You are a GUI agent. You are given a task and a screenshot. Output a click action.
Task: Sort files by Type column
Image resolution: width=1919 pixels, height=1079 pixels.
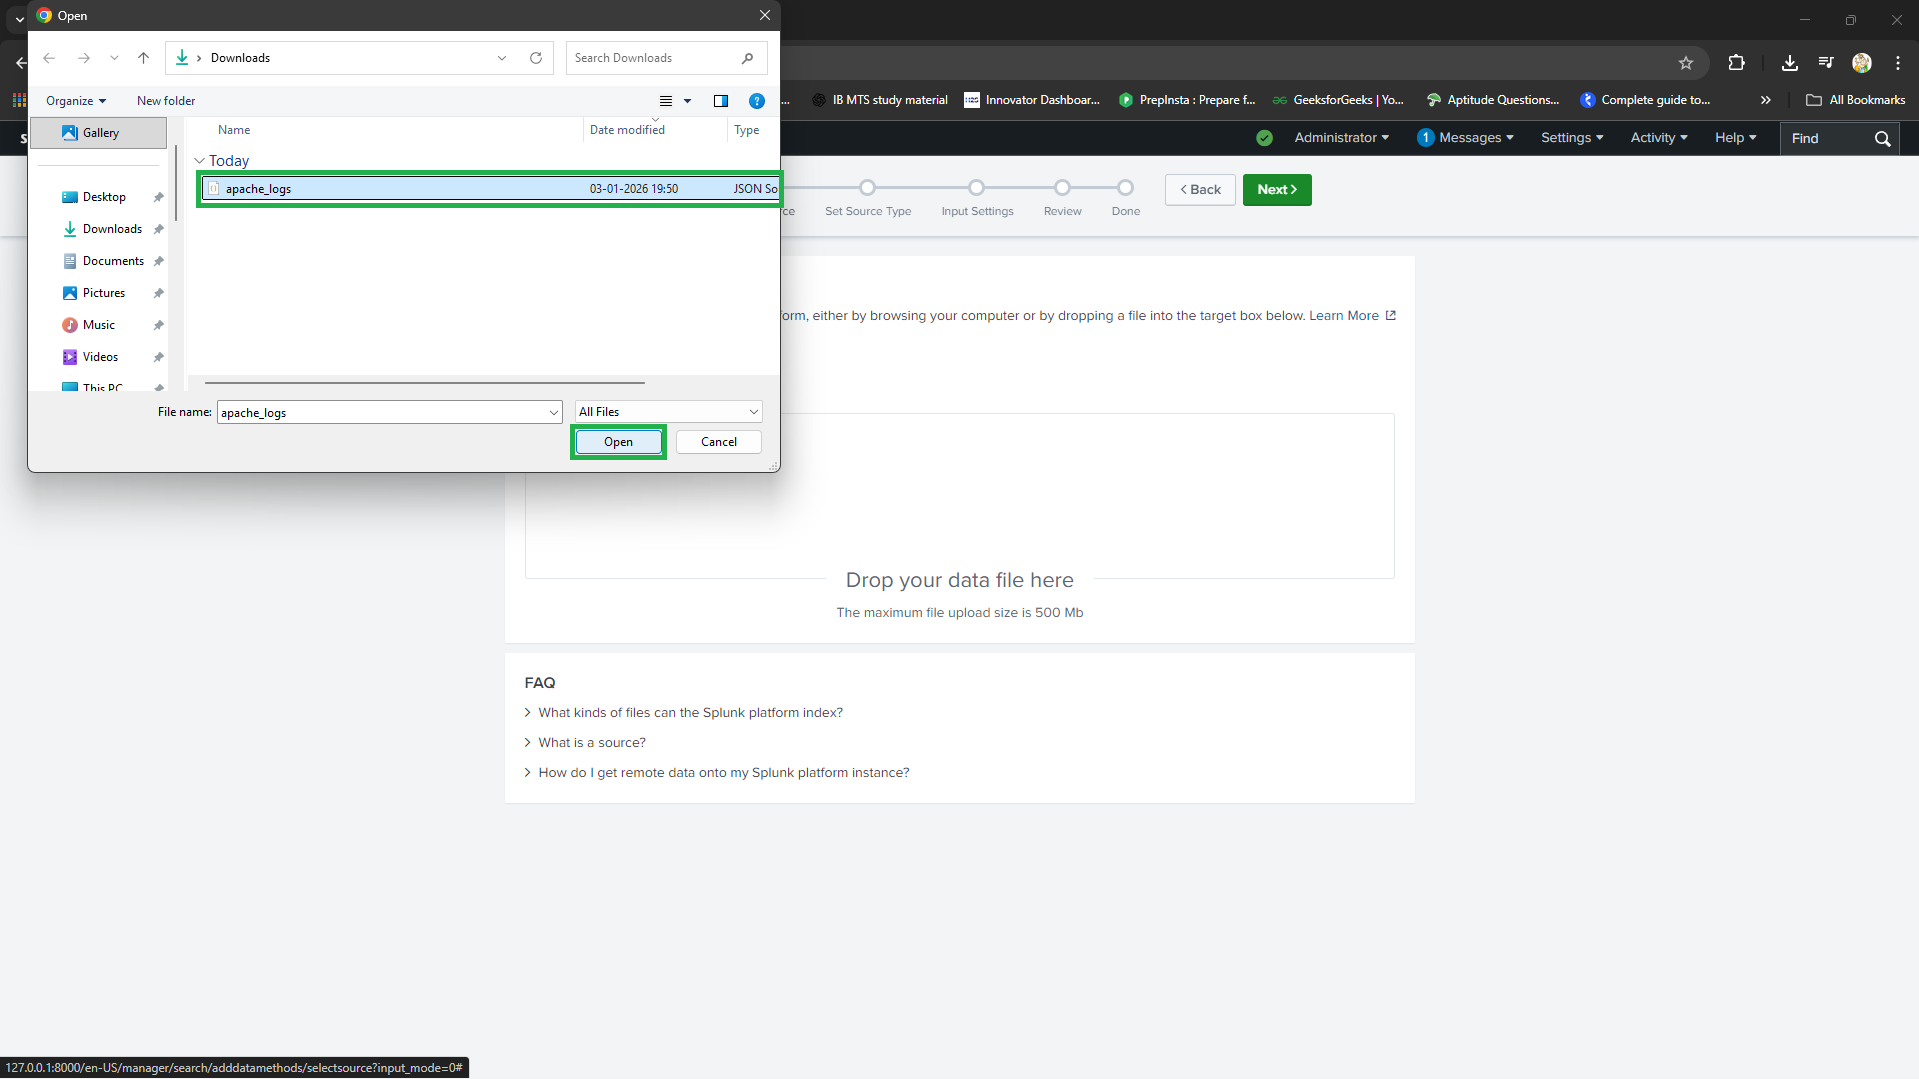[747, 130]
